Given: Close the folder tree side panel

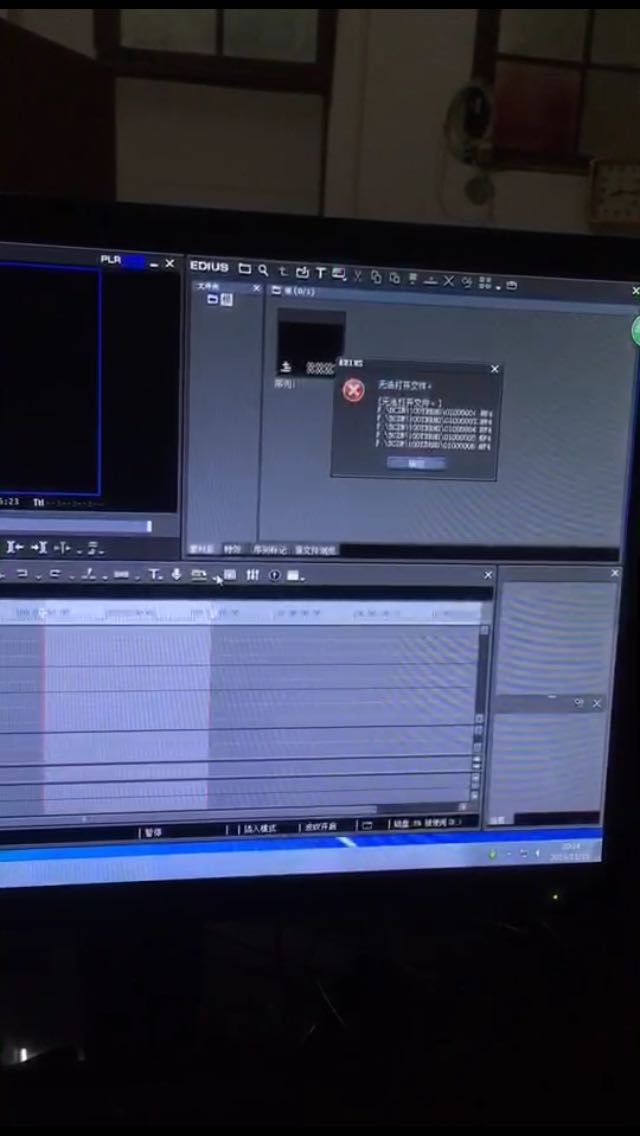Looking at the screenshot, I should coord(256,288).
